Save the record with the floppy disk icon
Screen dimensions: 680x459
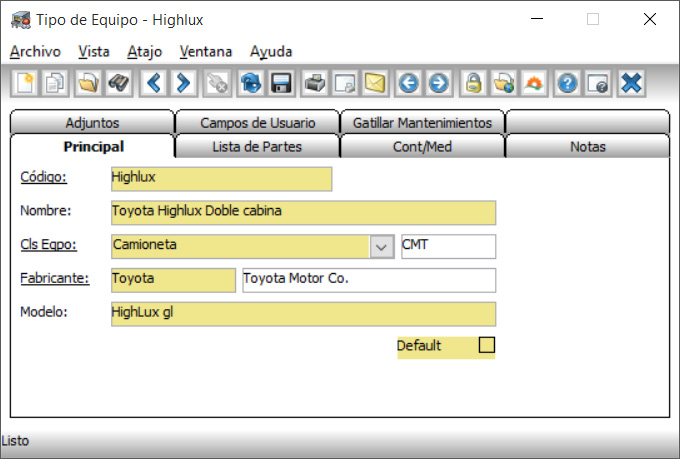click(281, 83)
